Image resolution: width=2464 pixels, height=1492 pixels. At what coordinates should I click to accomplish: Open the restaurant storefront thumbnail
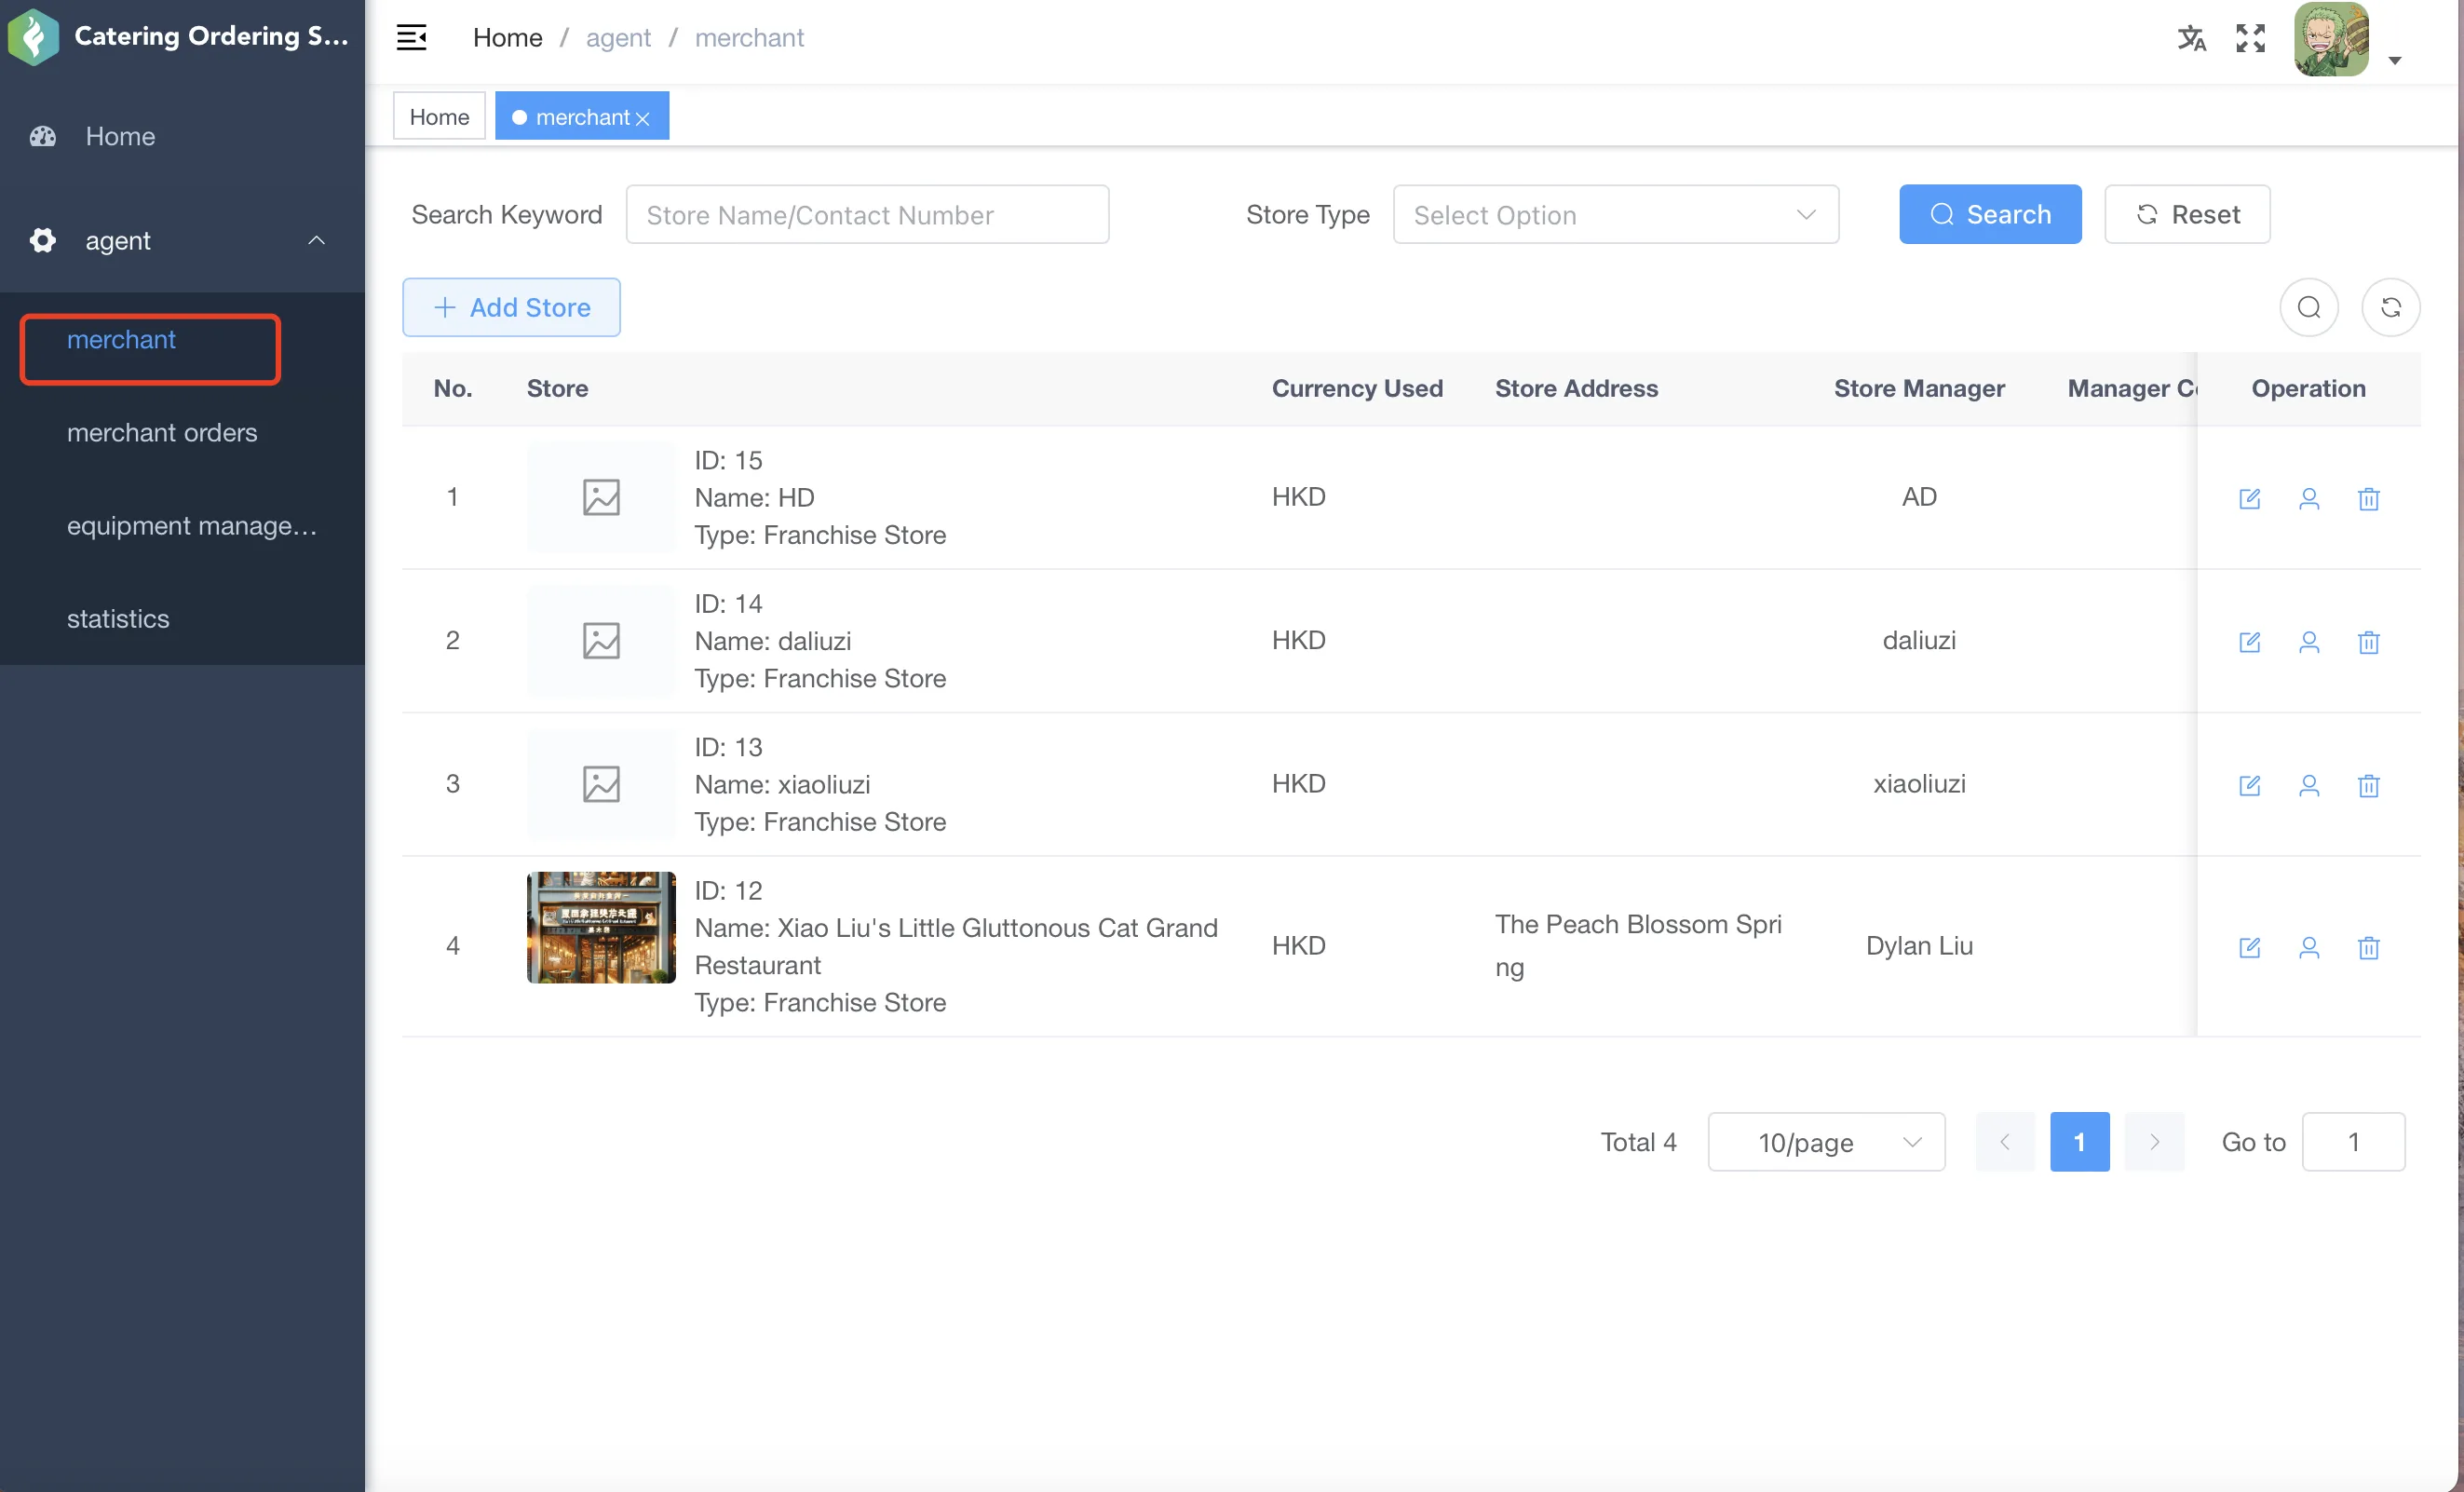pos(601,927)
